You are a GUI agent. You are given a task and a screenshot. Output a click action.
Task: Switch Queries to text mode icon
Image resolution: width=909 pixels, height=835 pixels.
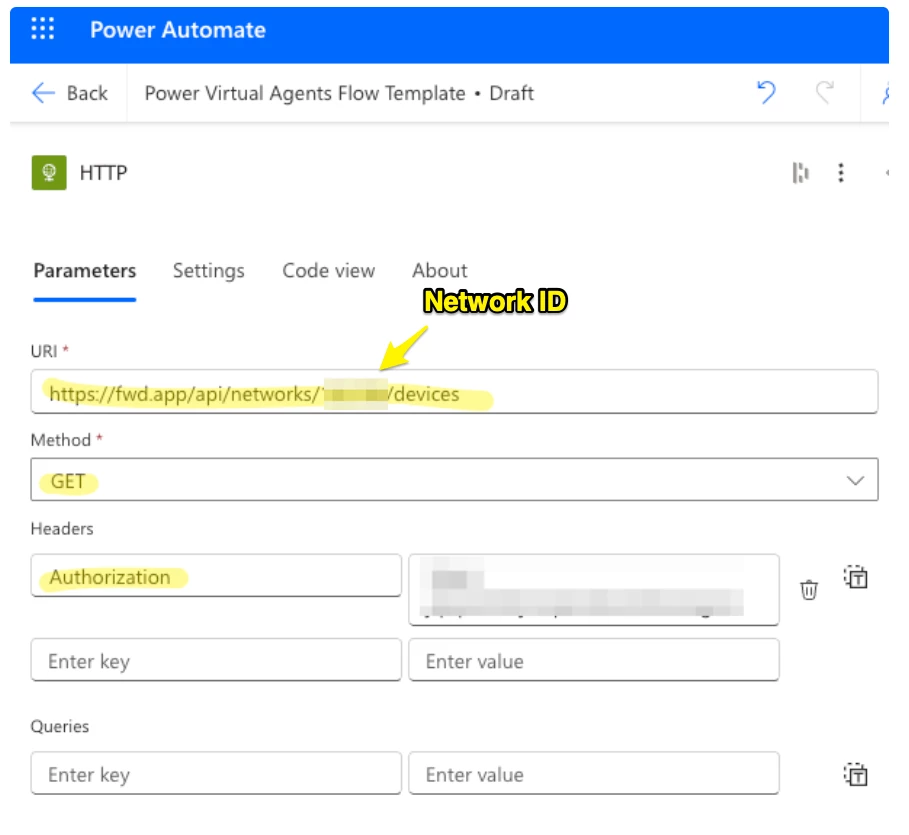tap(856, 774)
